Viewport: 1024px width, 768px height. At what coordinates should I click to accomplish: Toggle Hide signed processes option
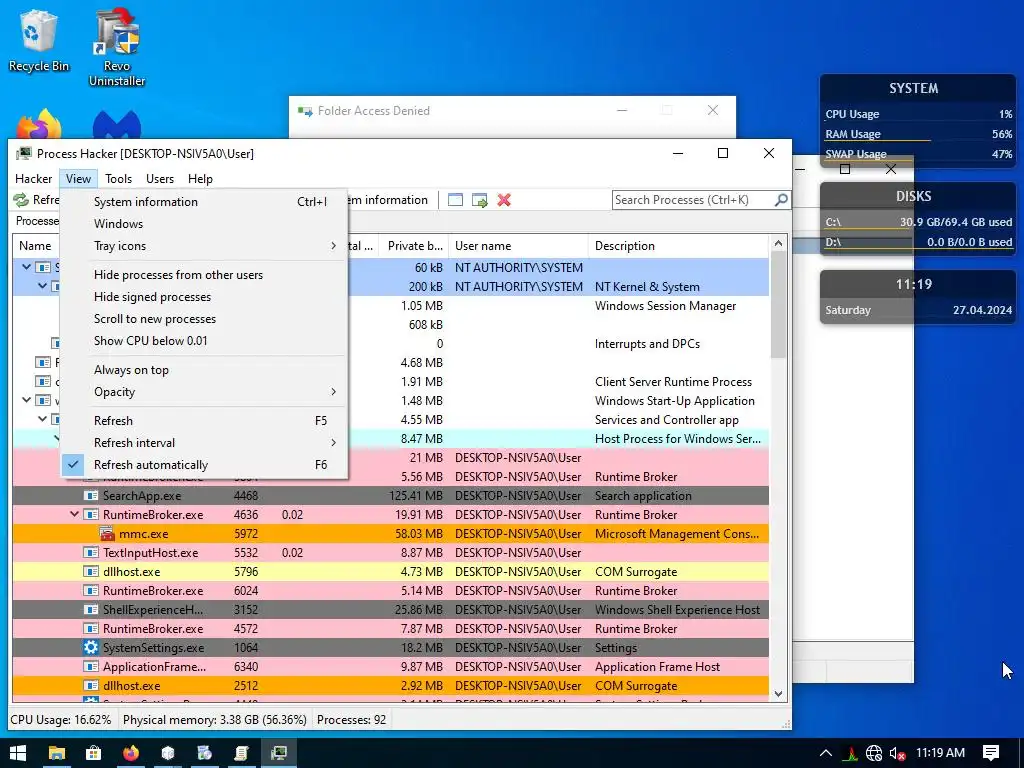pos(203,297)
